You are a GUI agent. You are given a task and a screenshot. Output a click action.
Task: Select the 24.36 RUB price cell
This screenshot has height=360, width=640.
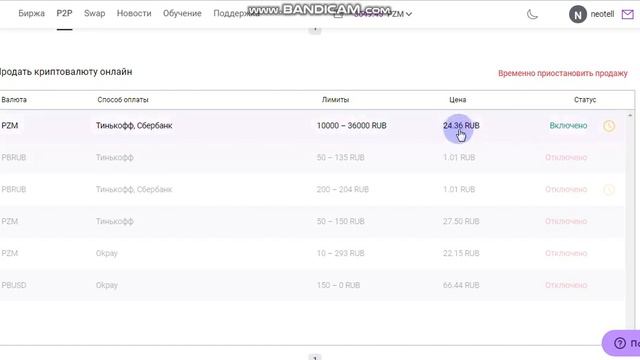(461, 126)
